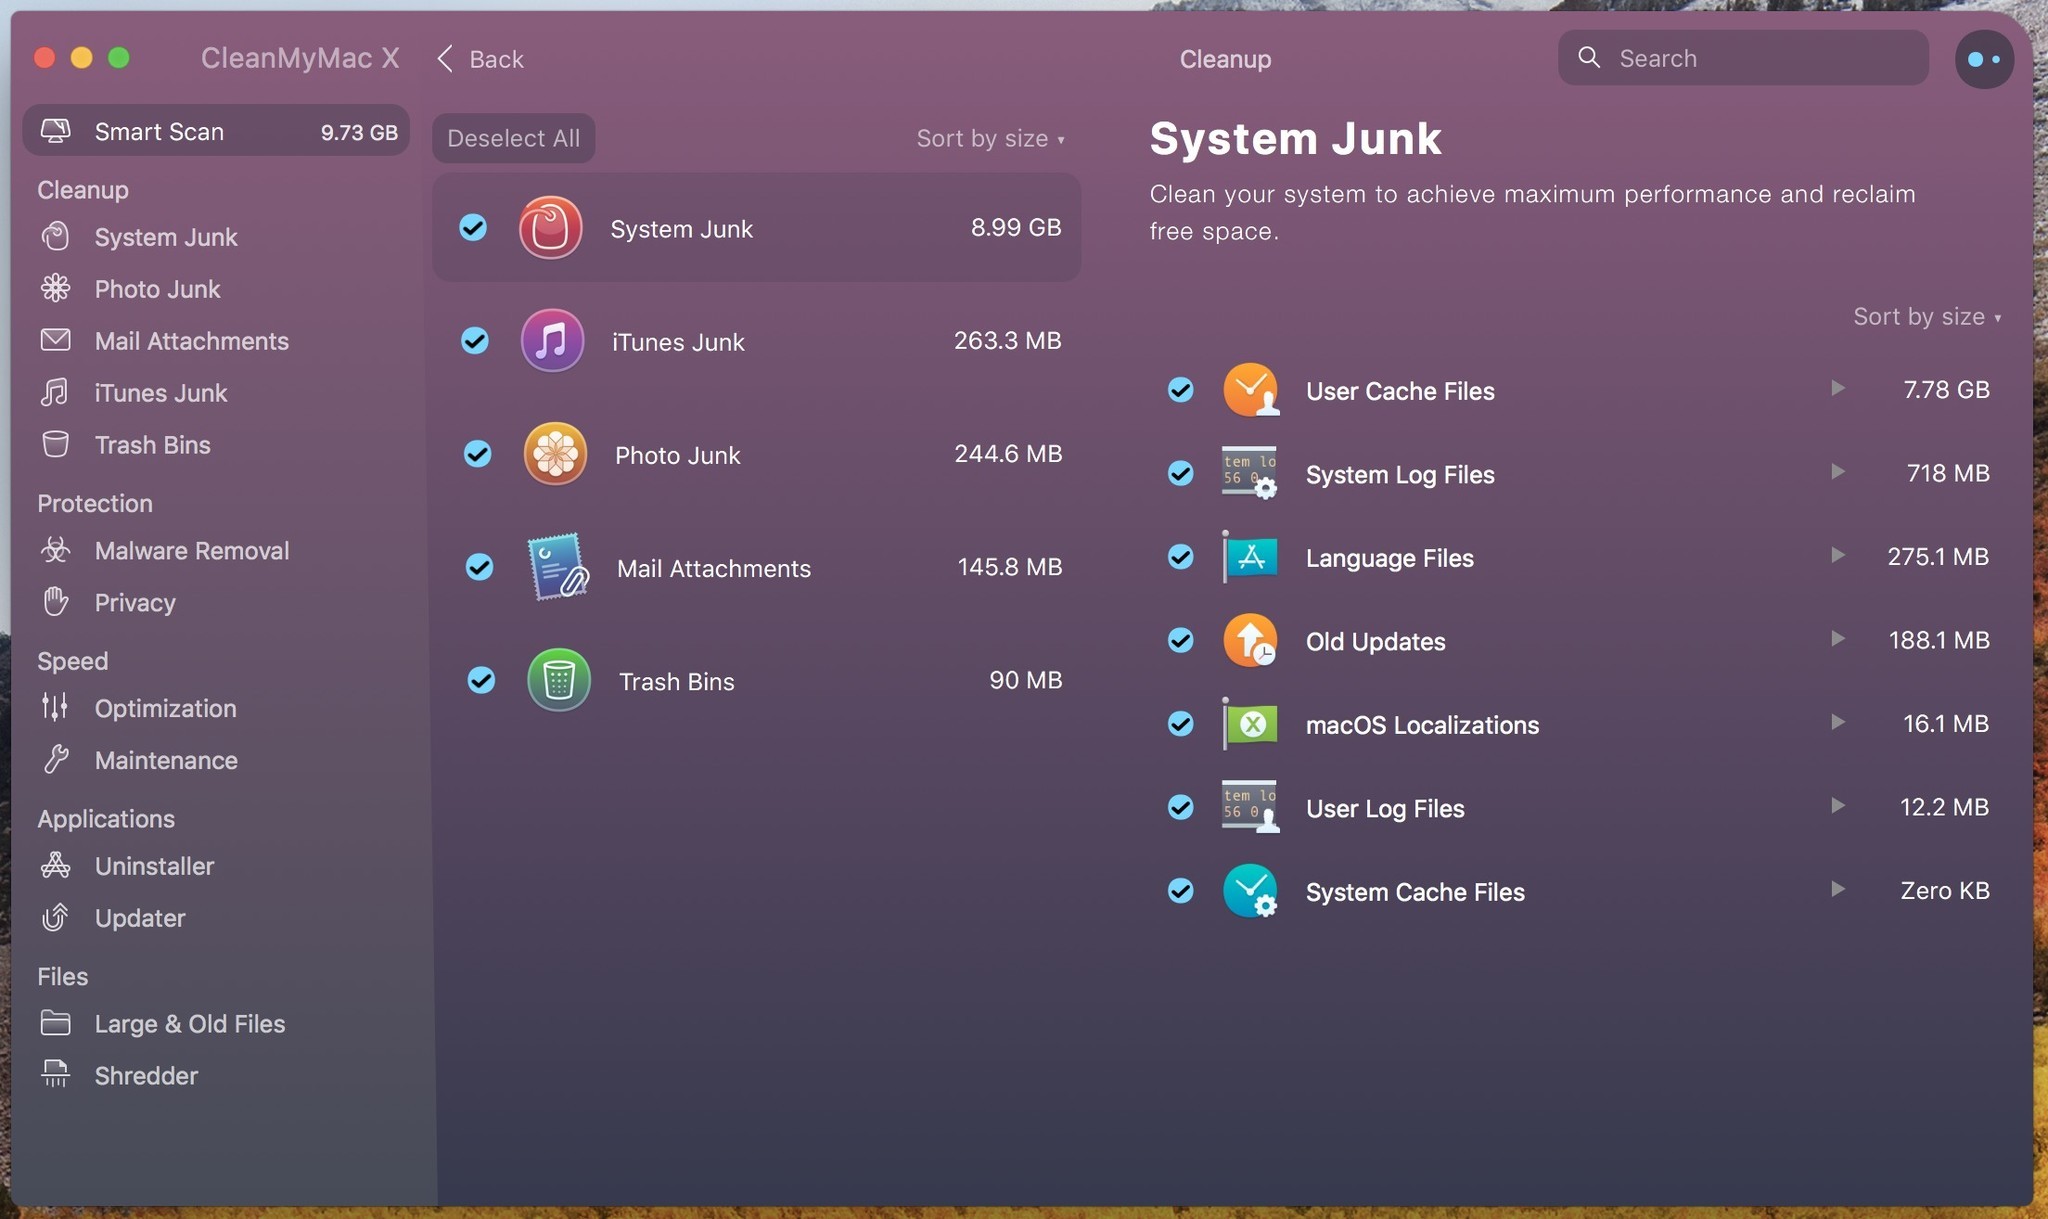Expand the System Log Files disclosure triangle

(x=1837, y=472)
